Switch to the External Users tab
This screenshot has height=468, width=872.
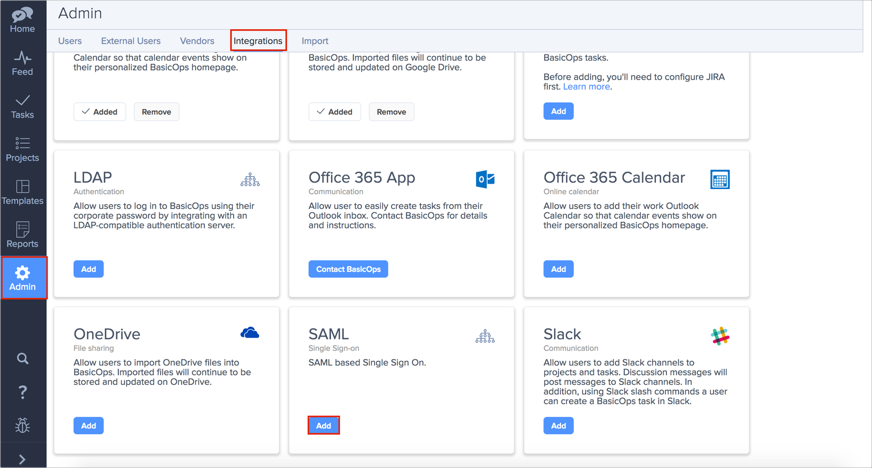(x=130, y=41)
